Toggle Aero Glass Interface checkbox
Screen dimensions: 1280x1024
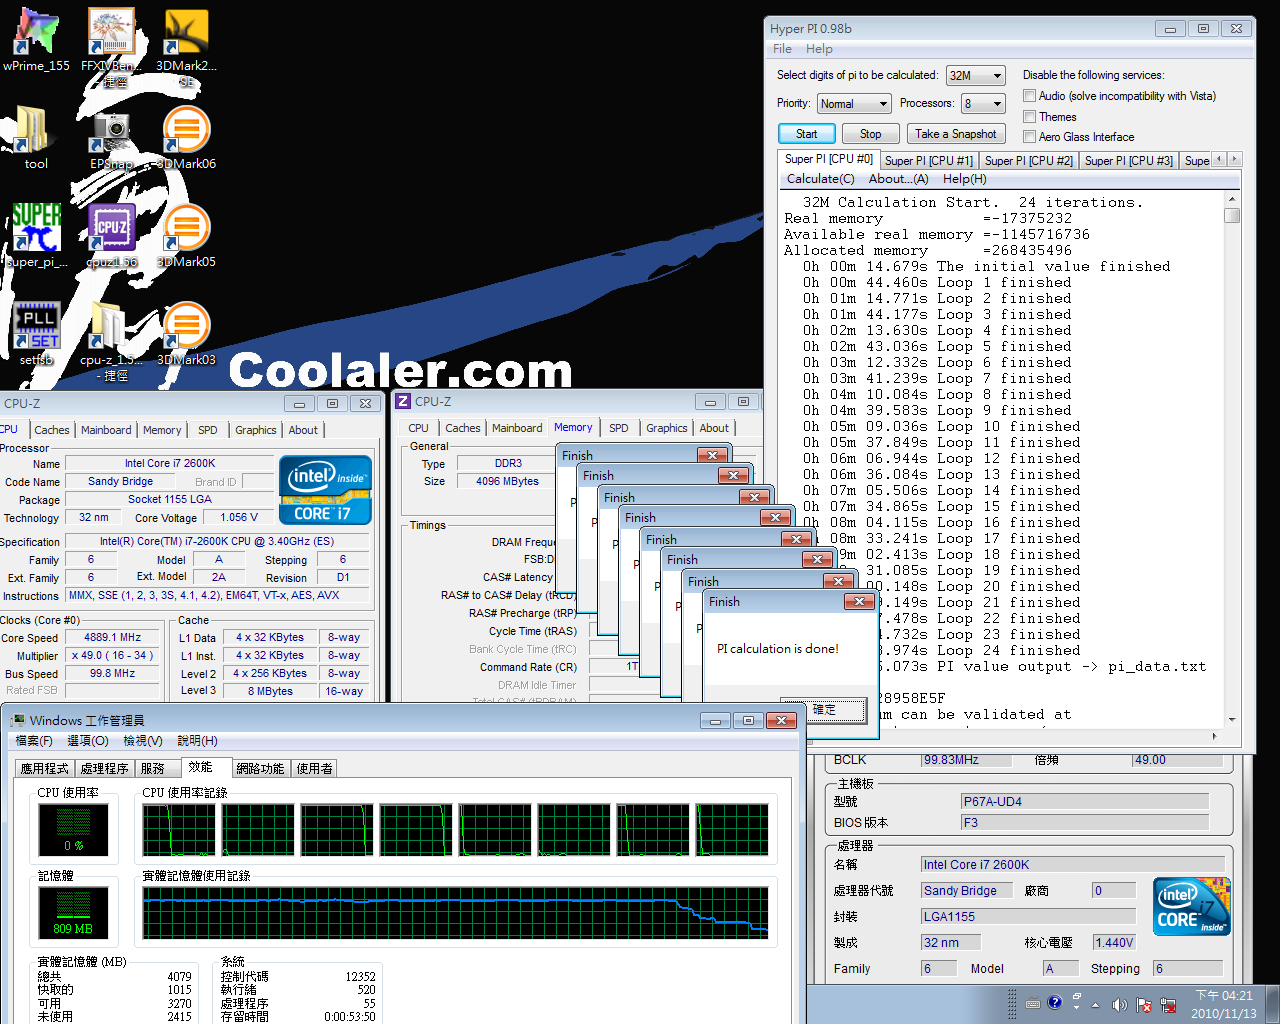1029,137
